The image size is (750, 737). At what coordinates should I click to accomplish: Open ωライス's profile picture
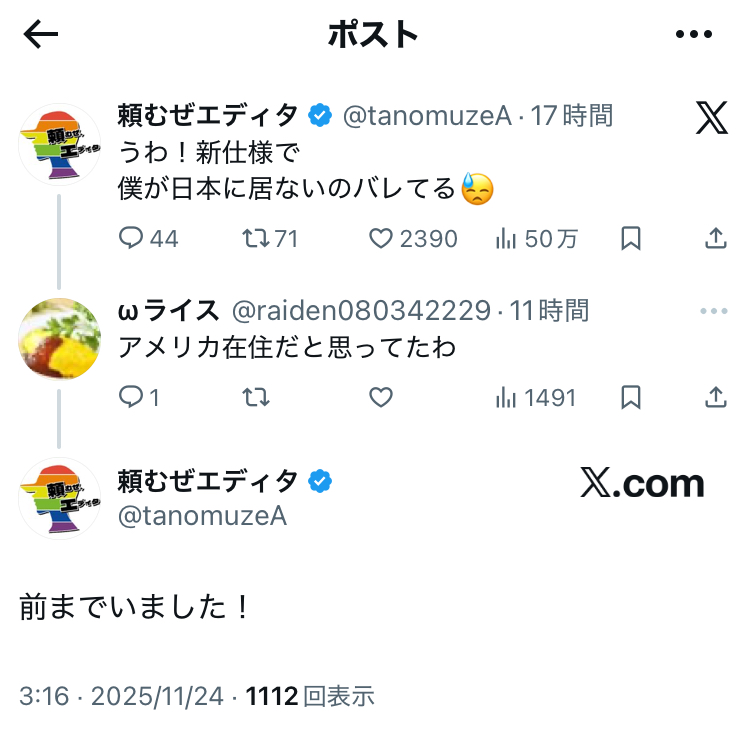tap(60, 337)
